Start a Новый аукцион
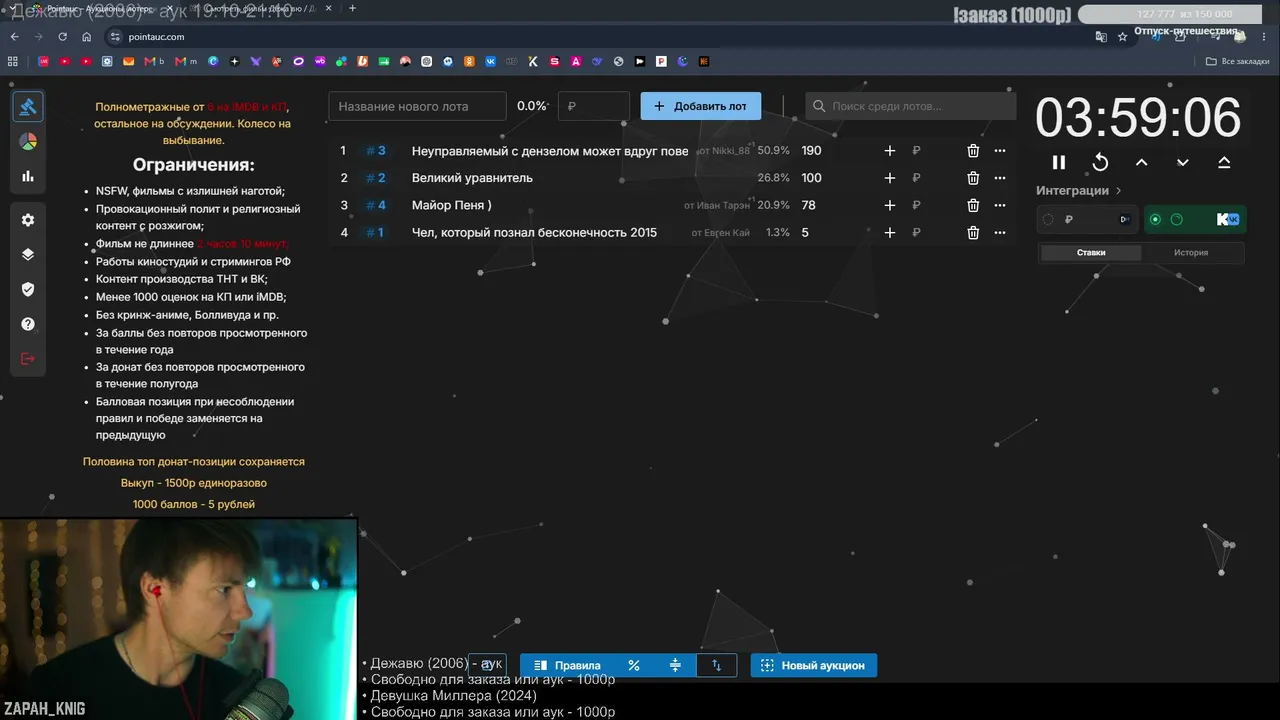Viewport: 1280px width, 720px height. pos(814,665)
